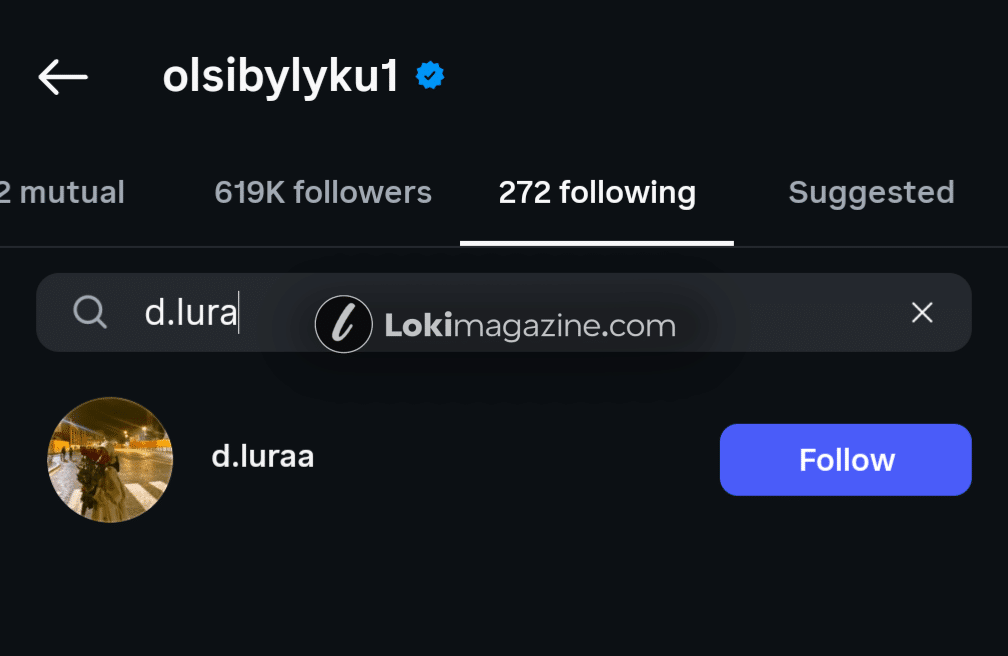Image resolution: width=1008 pixels, height=656 pixels.
Task: Open the d.luraa profile picture
Action: pos(110,460)
